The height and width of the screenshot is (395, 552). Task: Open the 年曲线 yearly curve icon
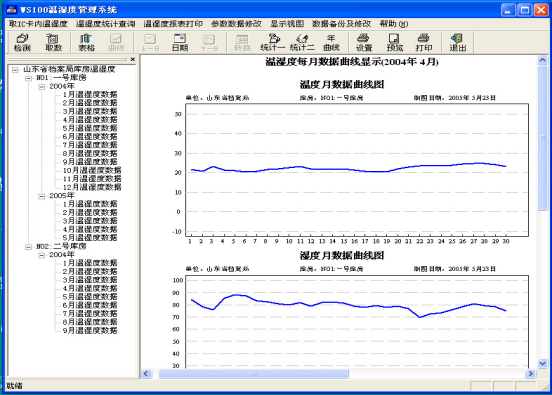pyautogui.click(x=331, y=43)
